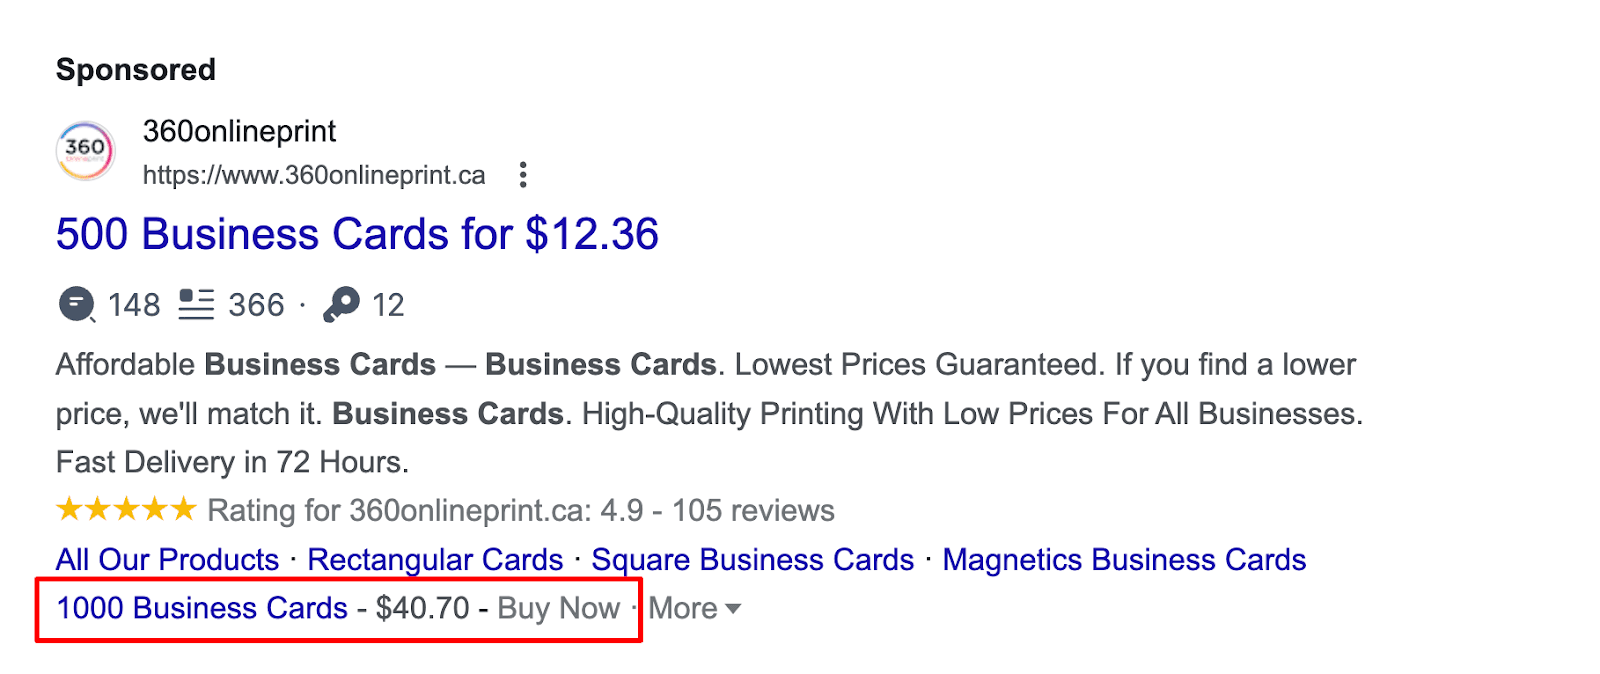
Task: Open the Magnetics Business Cards link
Action: [1124, 560]
